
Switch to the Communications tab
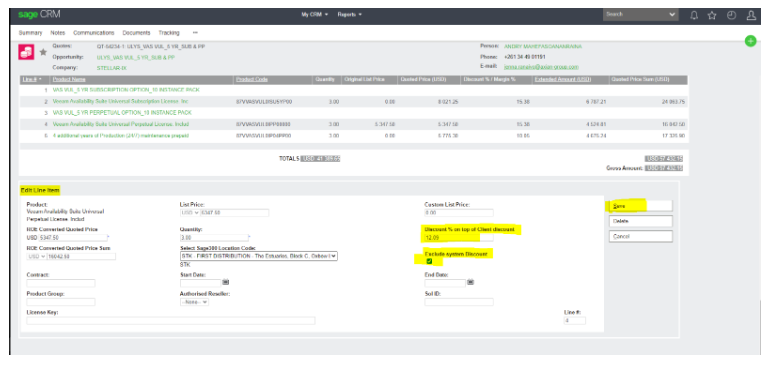tap(94, 33)
